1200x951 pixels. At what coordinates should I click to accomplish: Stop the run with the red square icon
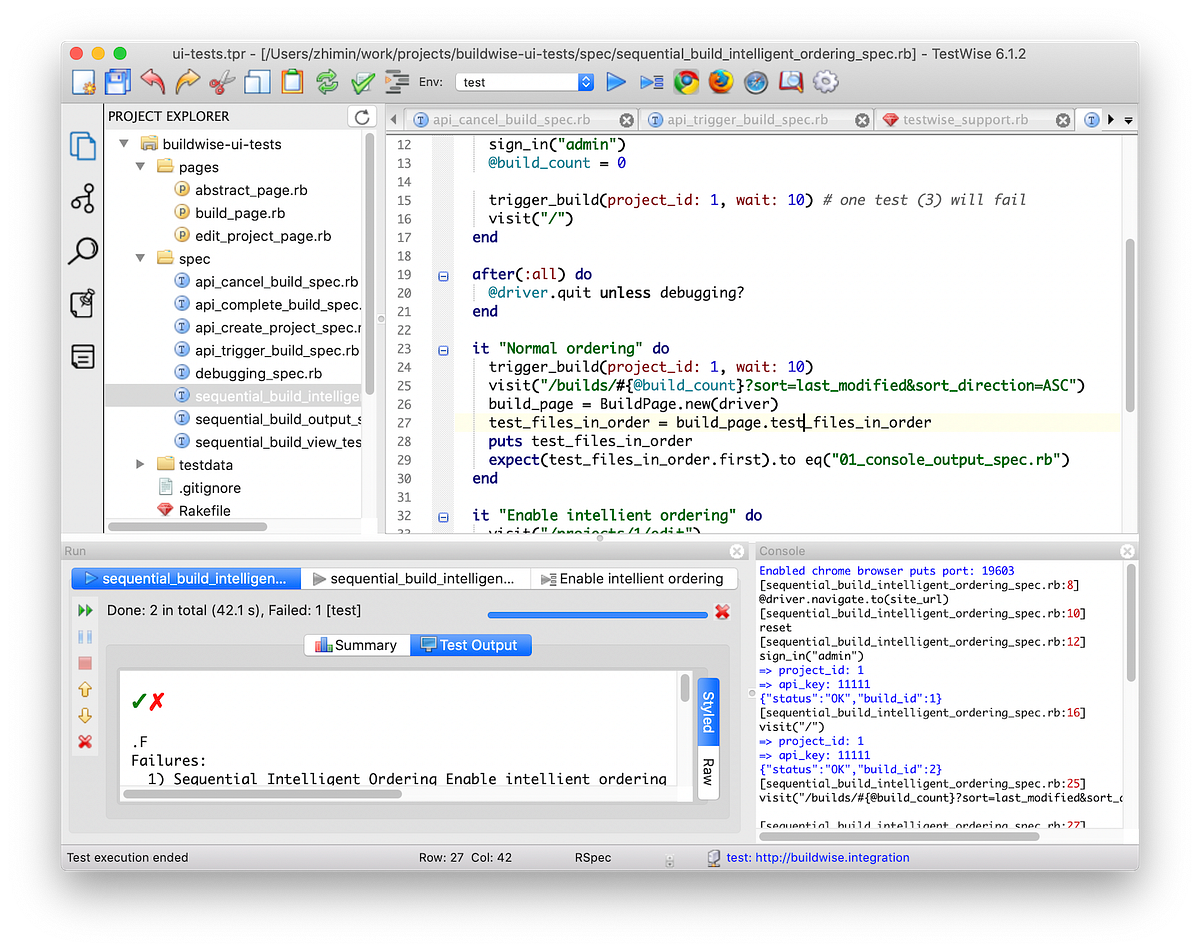coord(85,662)
